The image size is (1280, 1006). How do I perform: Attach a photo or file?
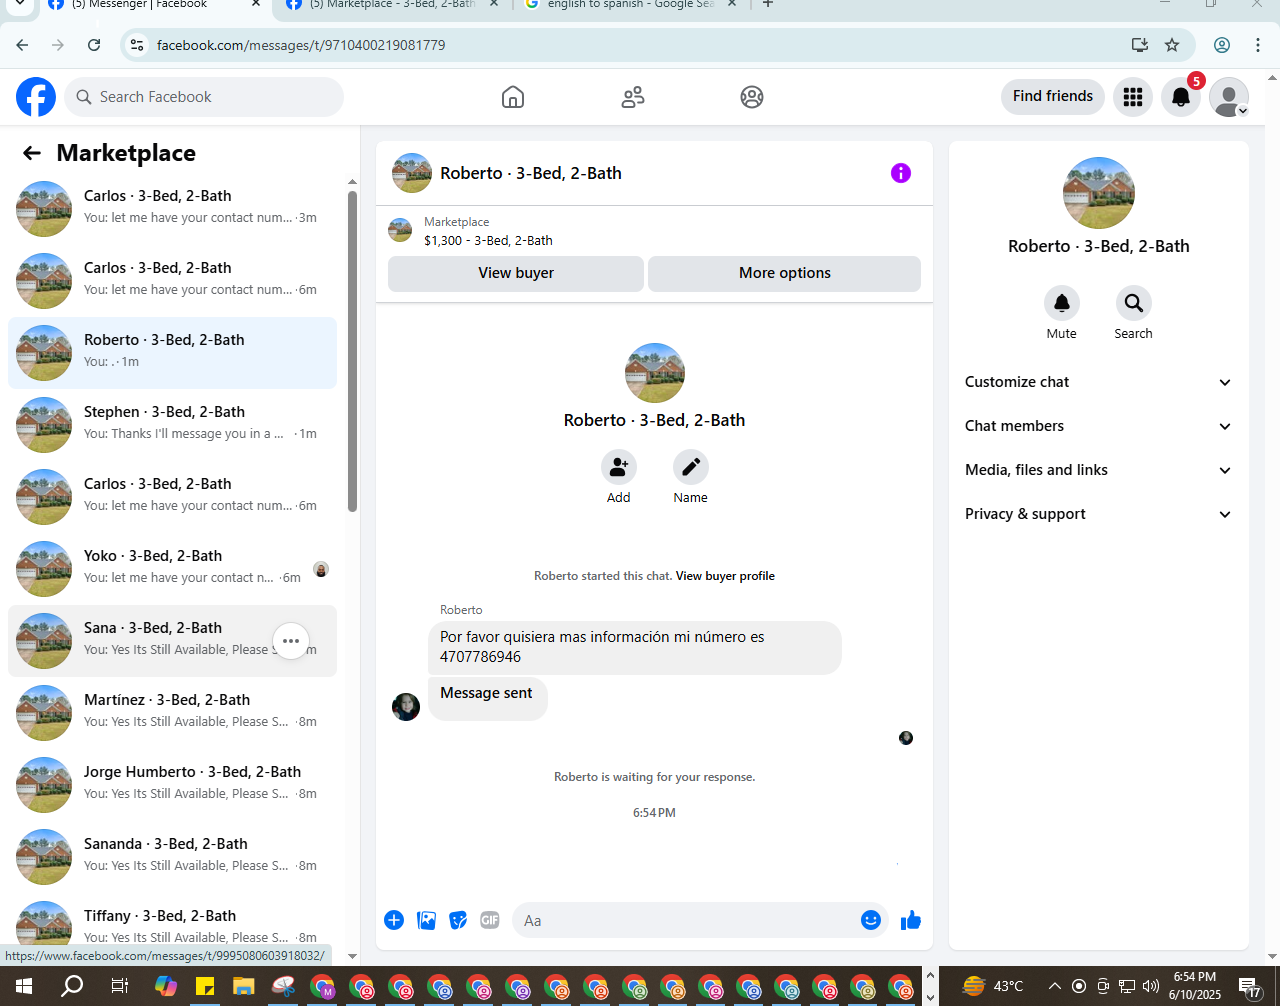click(x=426, y=920)
